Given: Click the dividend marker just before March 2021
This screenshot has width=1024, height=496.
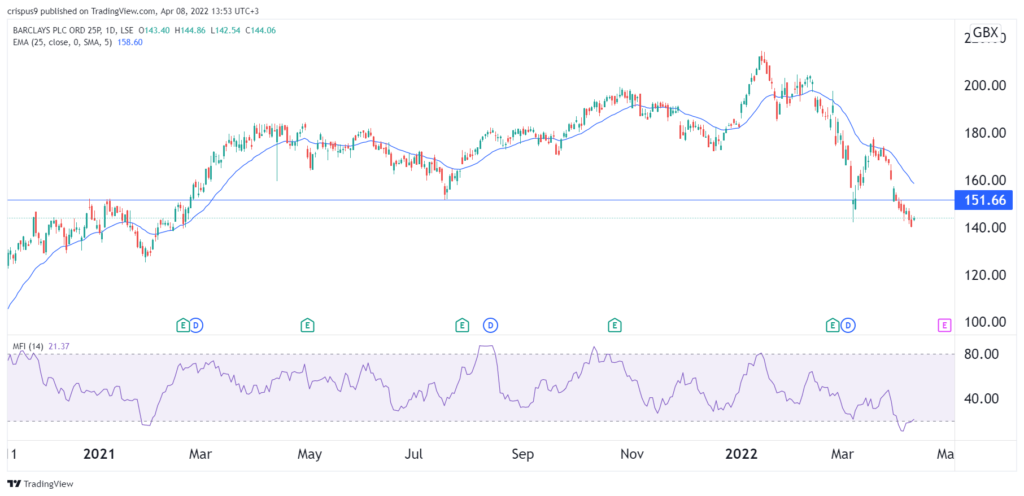Looking at the screenshot, I should (197, 324).
